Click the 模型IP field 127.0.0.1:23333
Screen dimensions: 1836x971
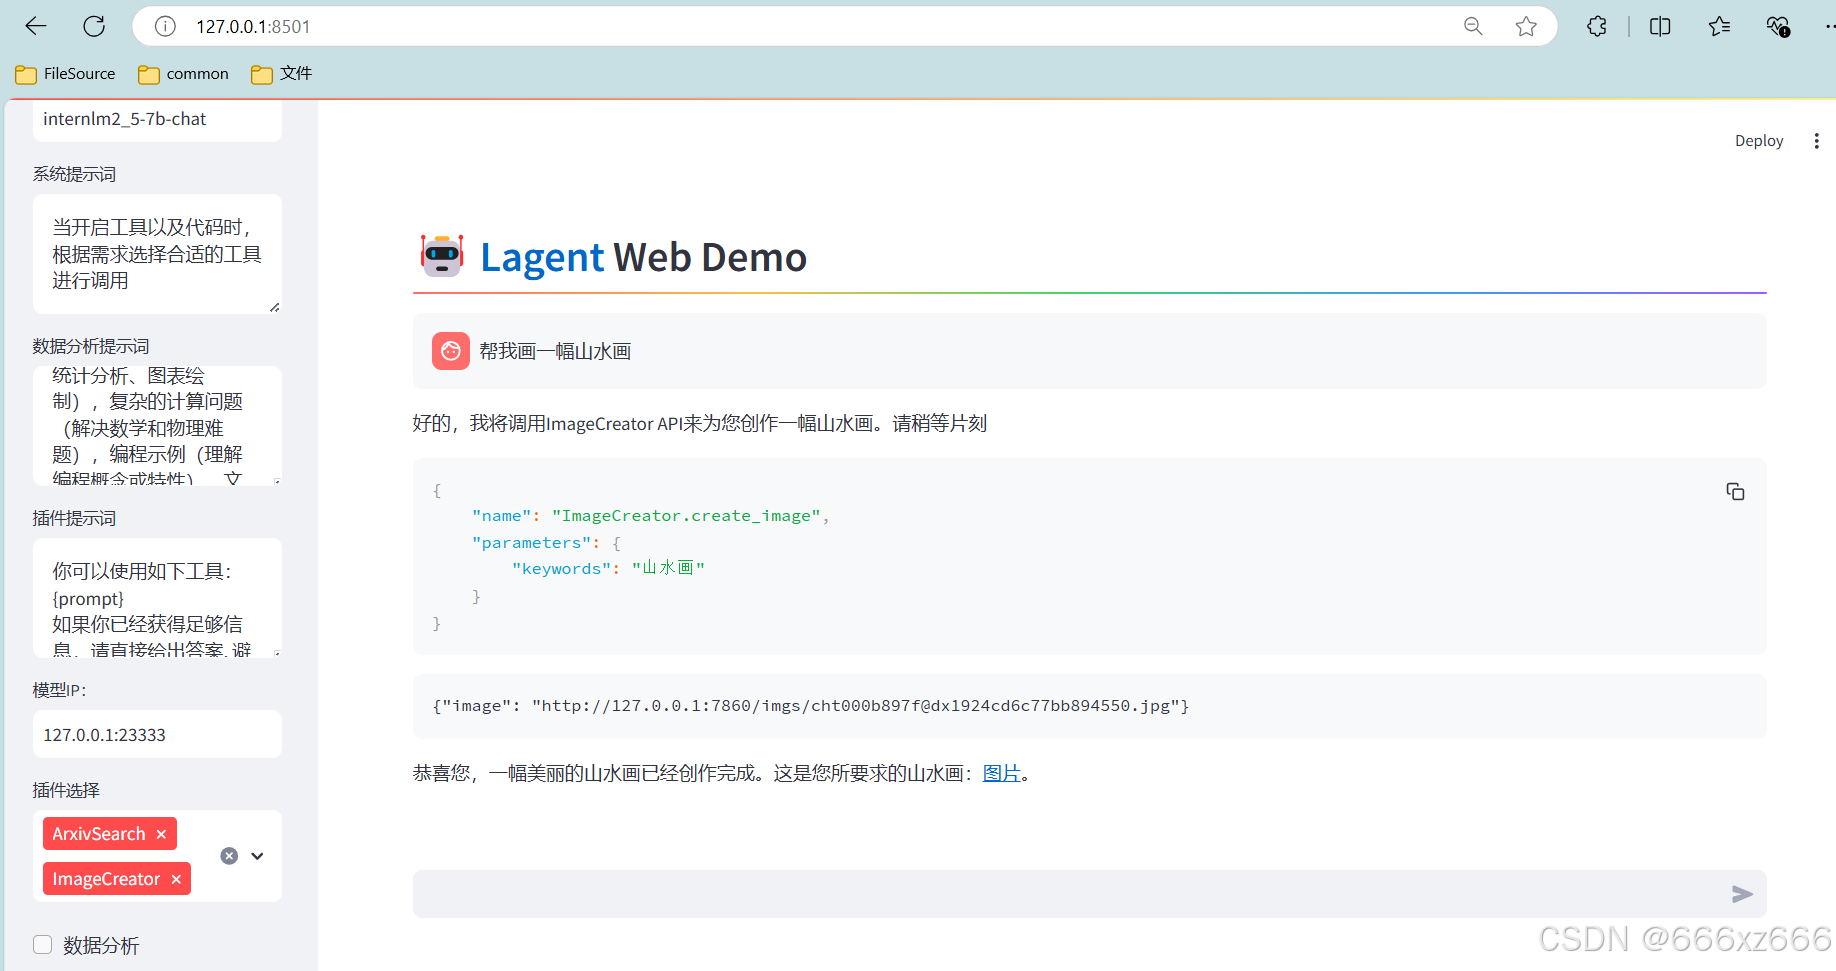[x=157, y=734]
